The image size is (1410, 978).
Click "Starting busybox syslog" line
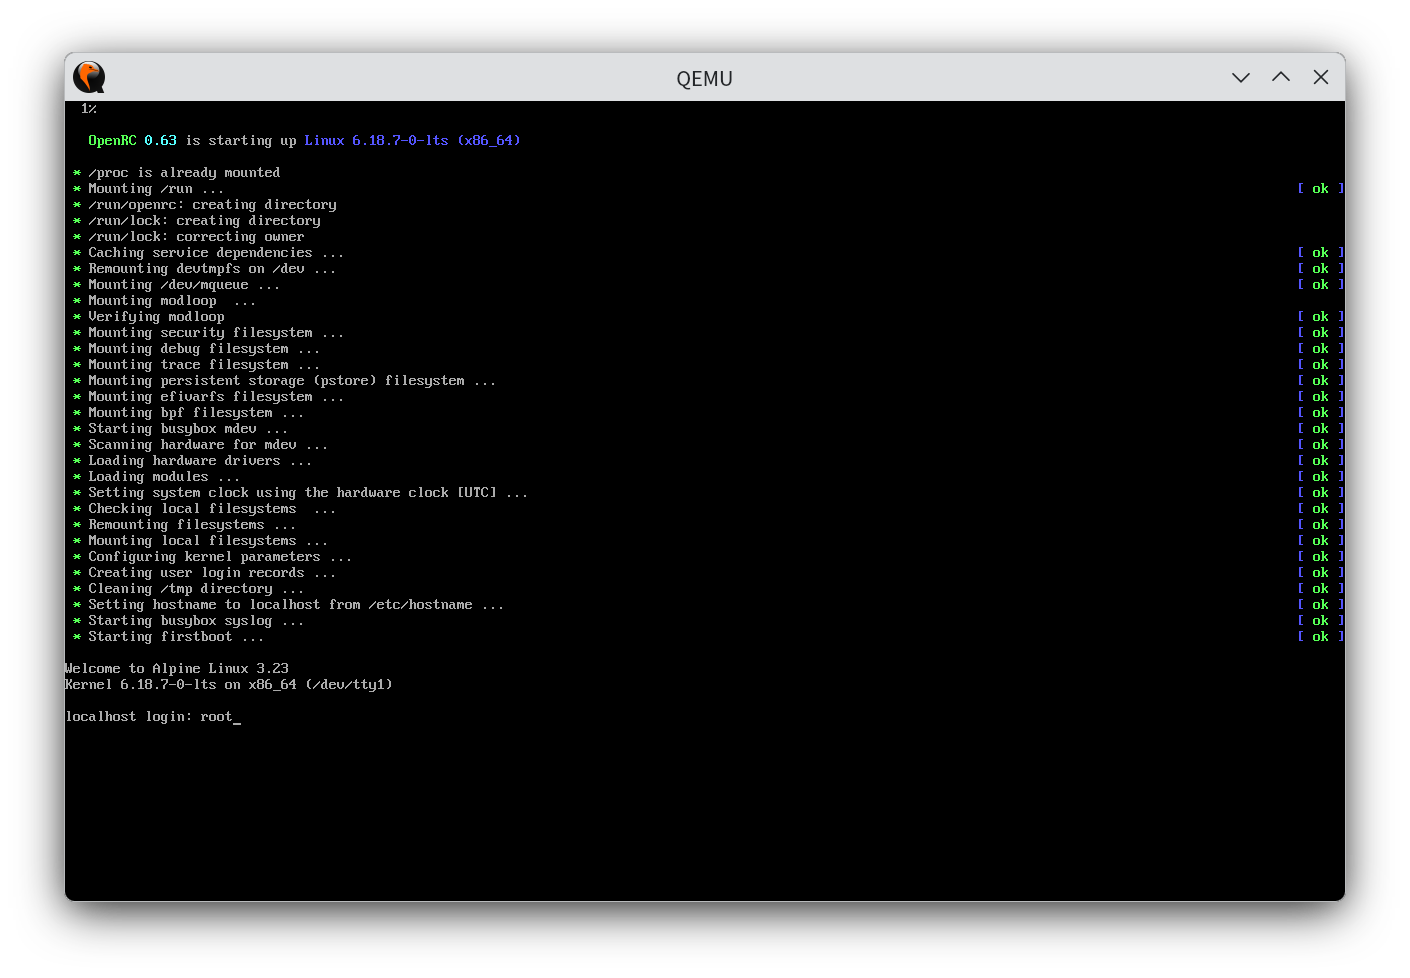(x=196, y=621)
